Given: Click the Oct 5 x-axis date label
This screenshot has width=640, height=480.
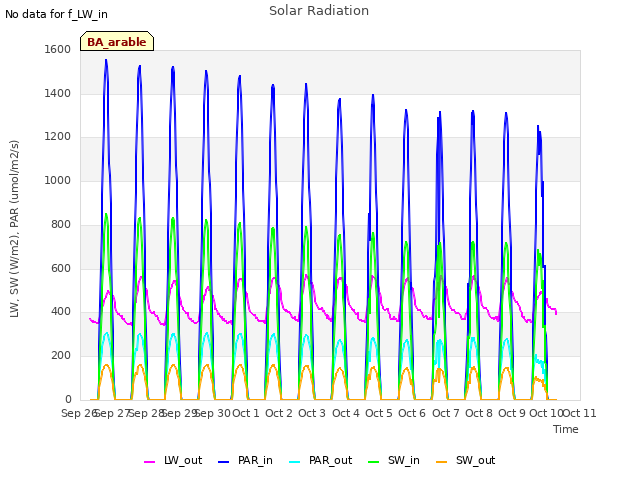Looking at the screenshot, I should point(379,413).
